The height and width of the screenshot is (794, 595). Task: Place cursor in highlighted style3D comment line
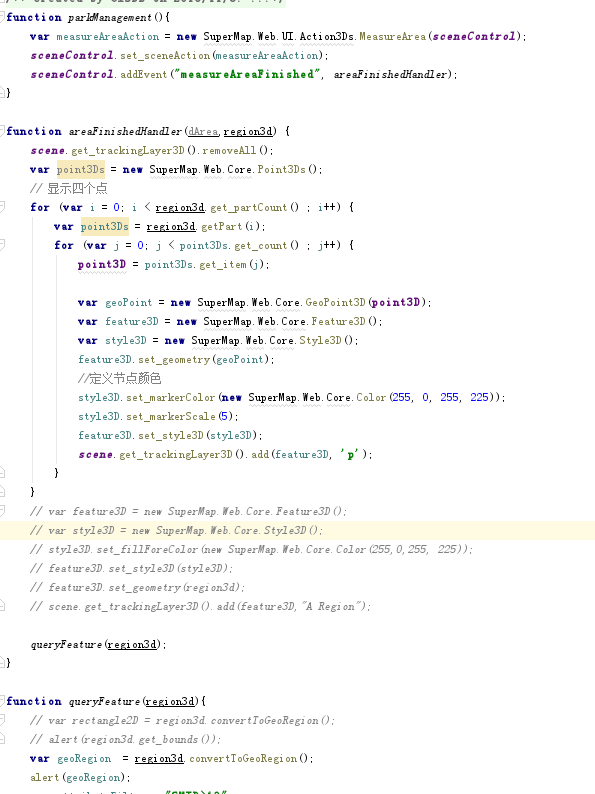point(176,530)
